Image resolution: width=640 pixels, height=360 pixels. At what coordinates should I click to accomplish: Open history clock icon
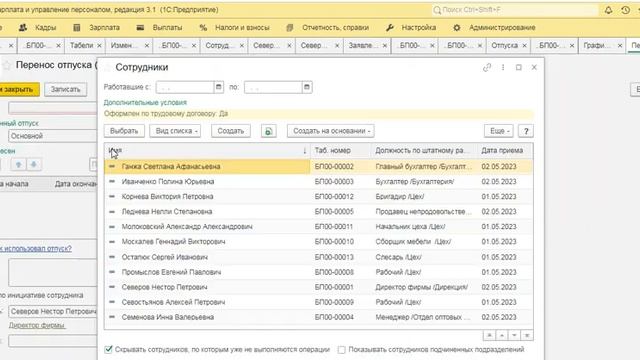pos(625,10)
